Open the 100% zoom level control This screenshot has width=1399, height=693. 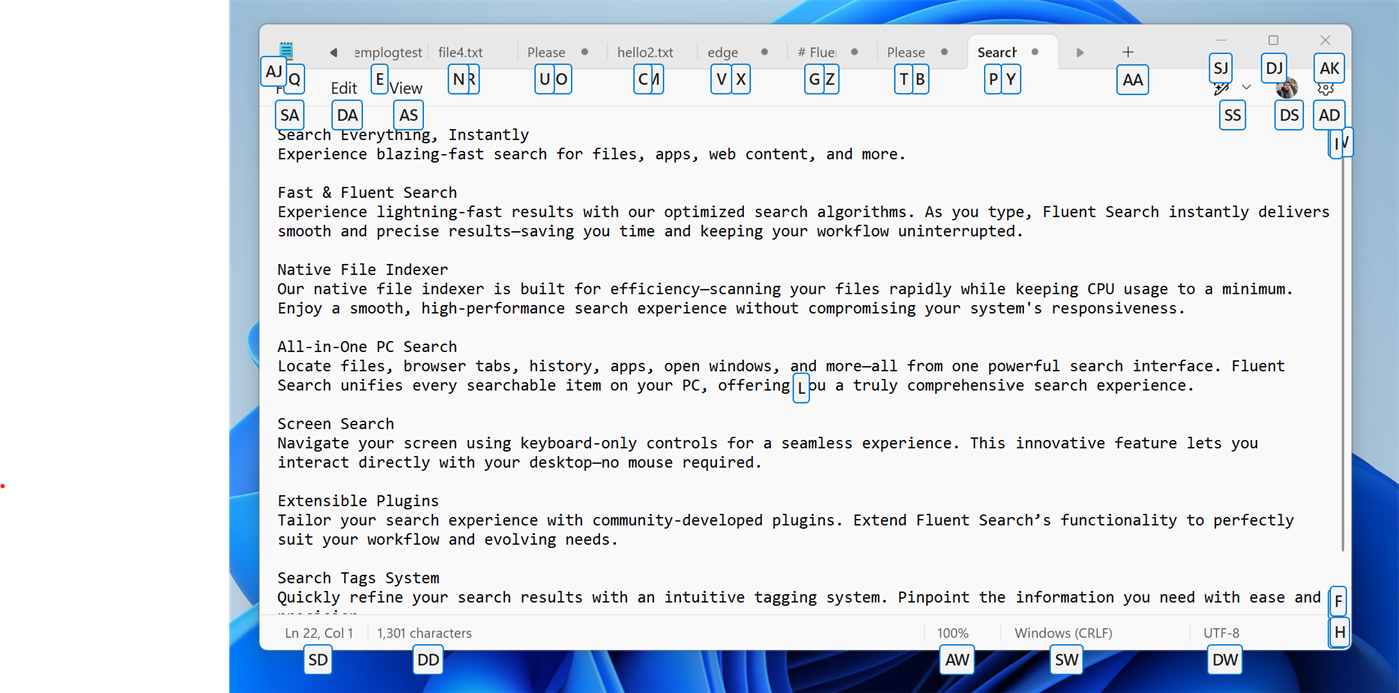(x=951, y=633)
